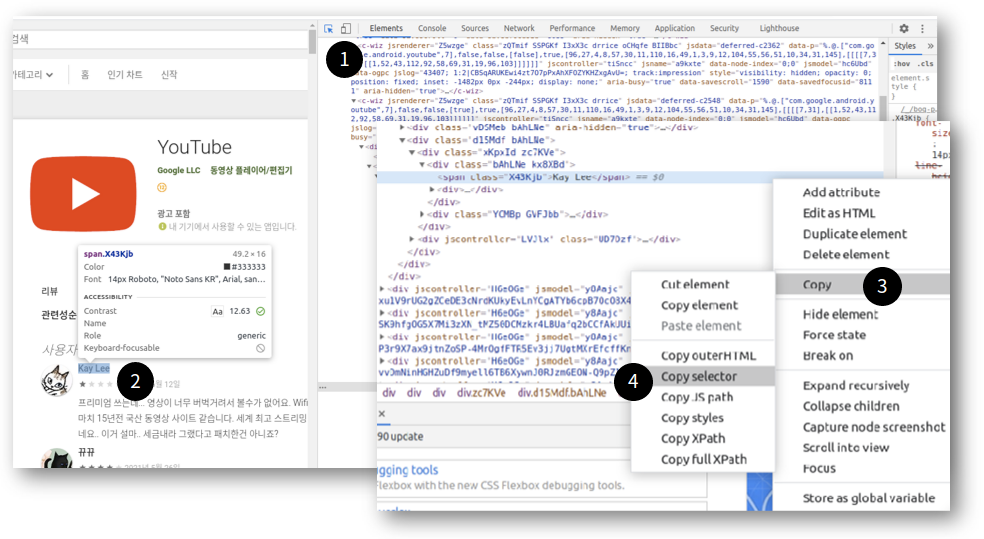Open the 동영상 플레이어/편집기 category link
This screenshot has width=984, height=539.
pos(251,171)
